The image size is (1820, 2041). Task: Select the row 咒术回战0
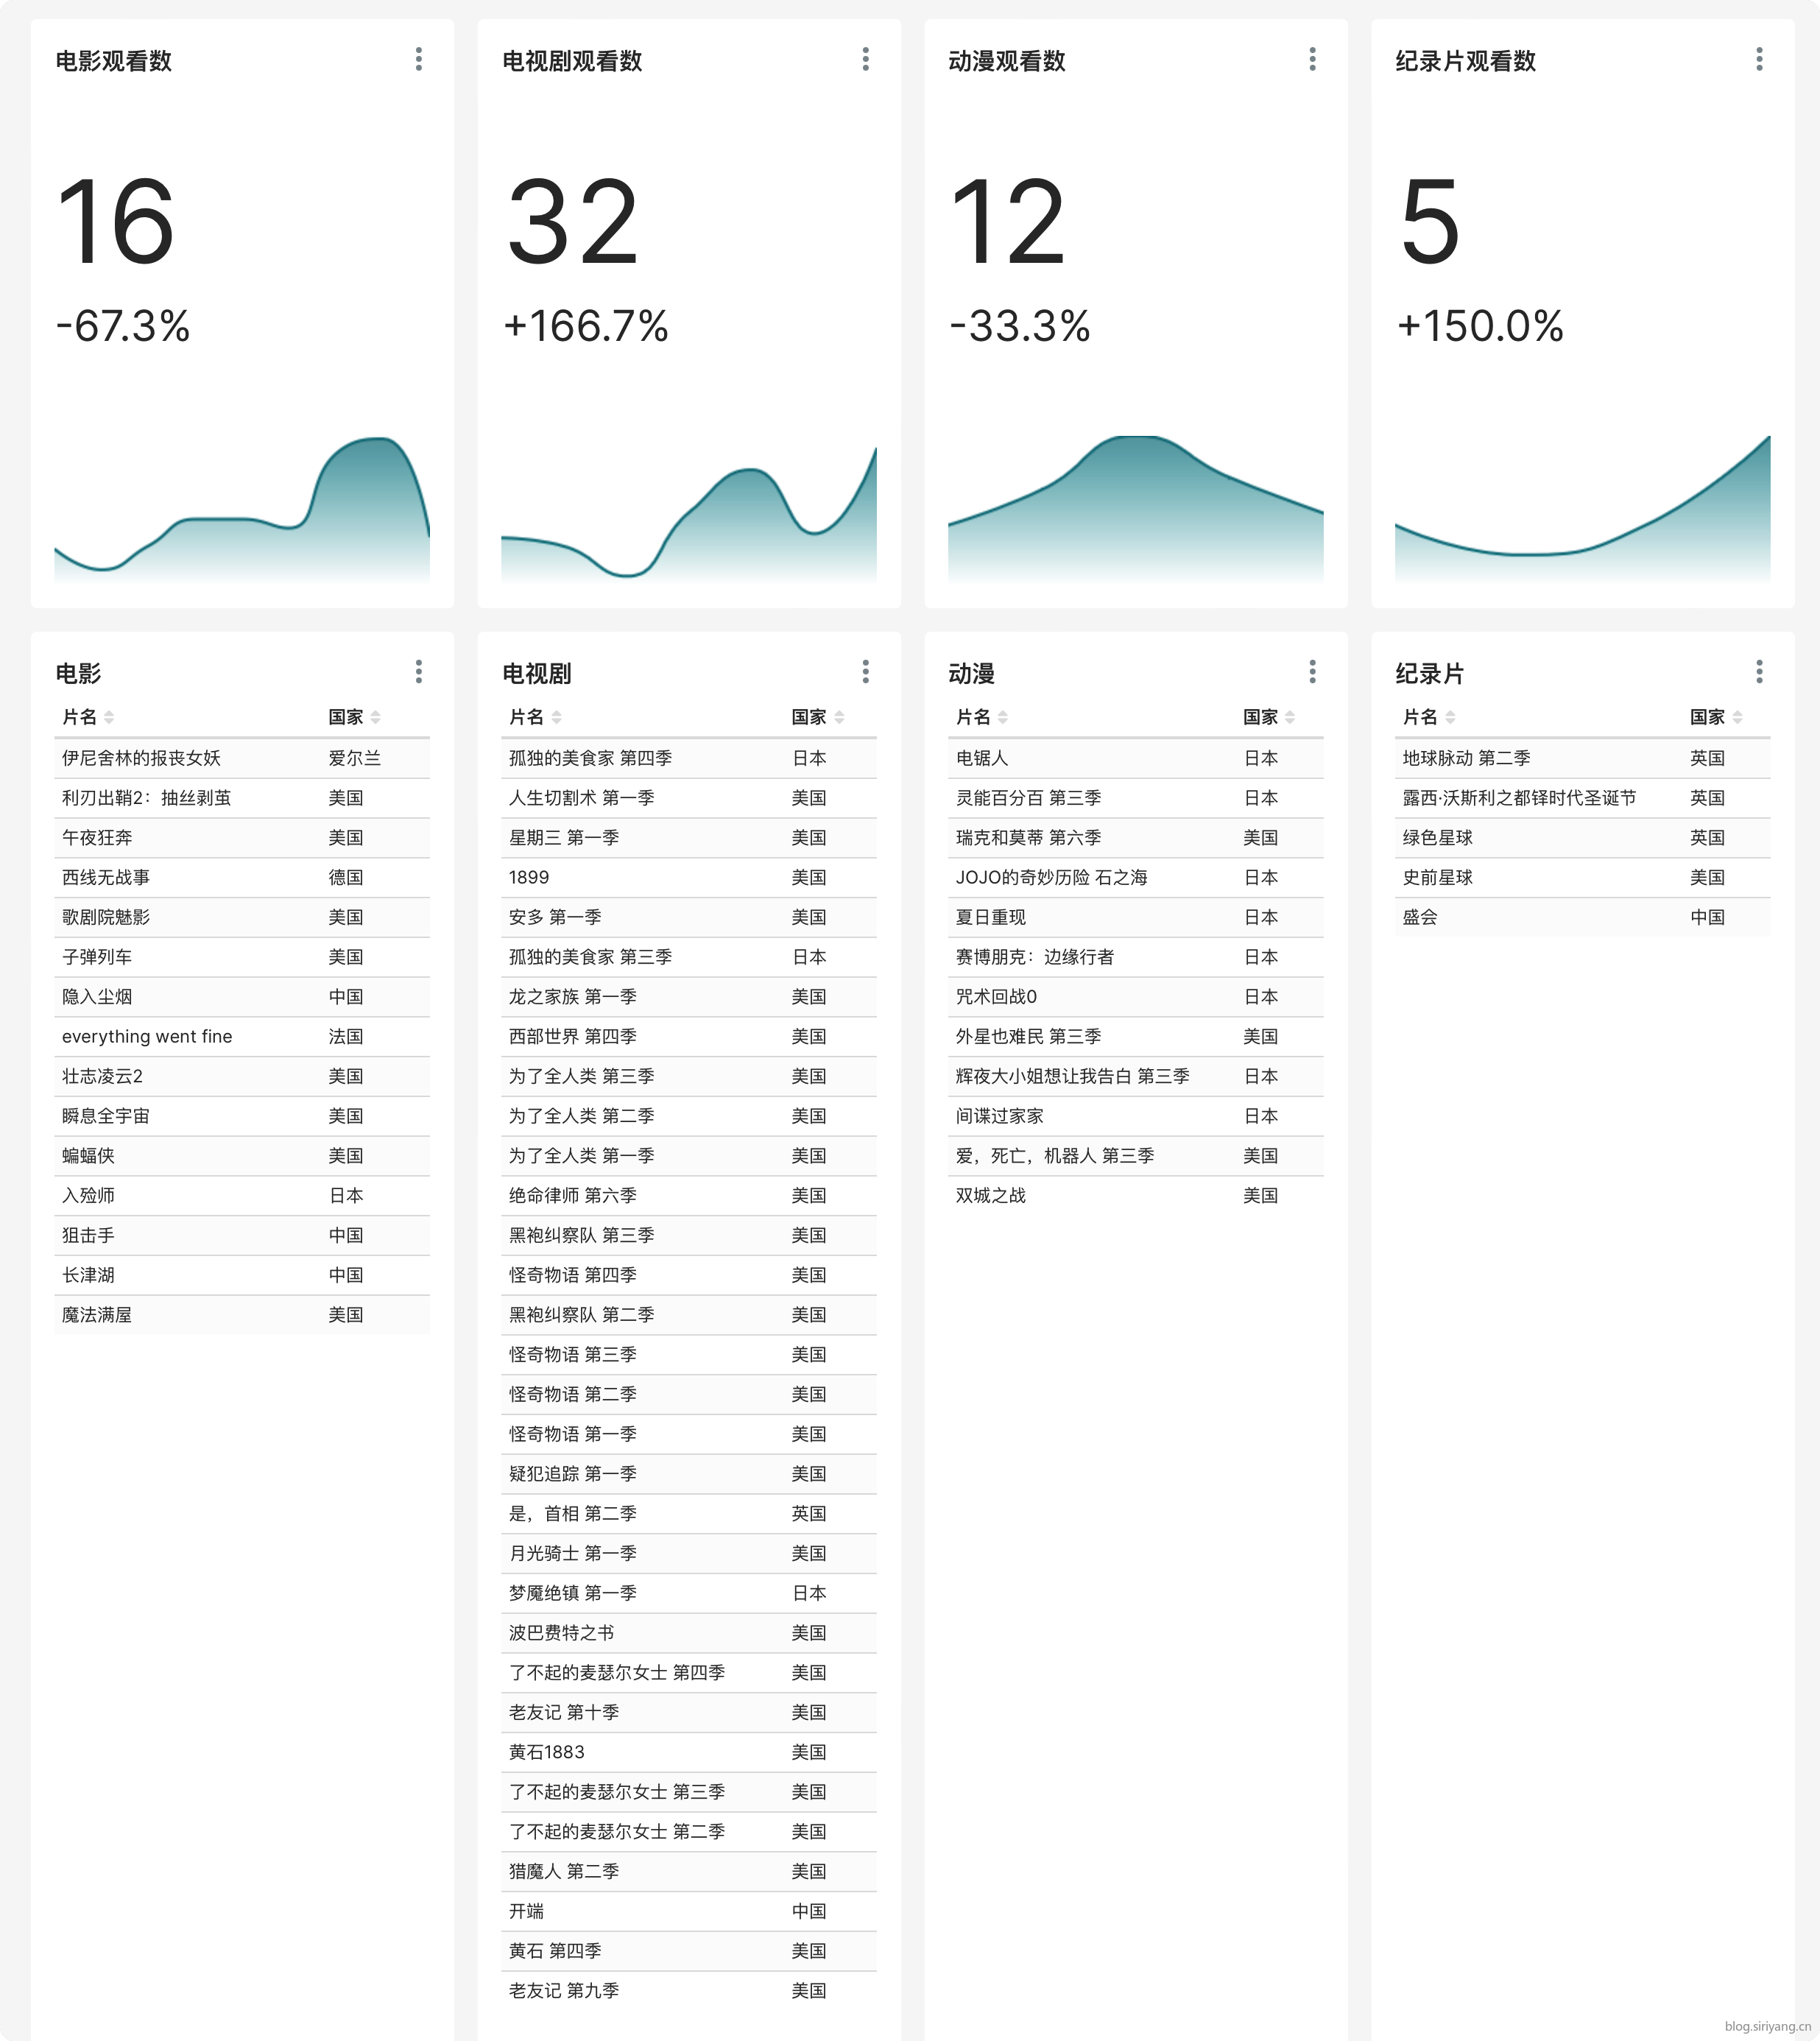click(1136, 997)
